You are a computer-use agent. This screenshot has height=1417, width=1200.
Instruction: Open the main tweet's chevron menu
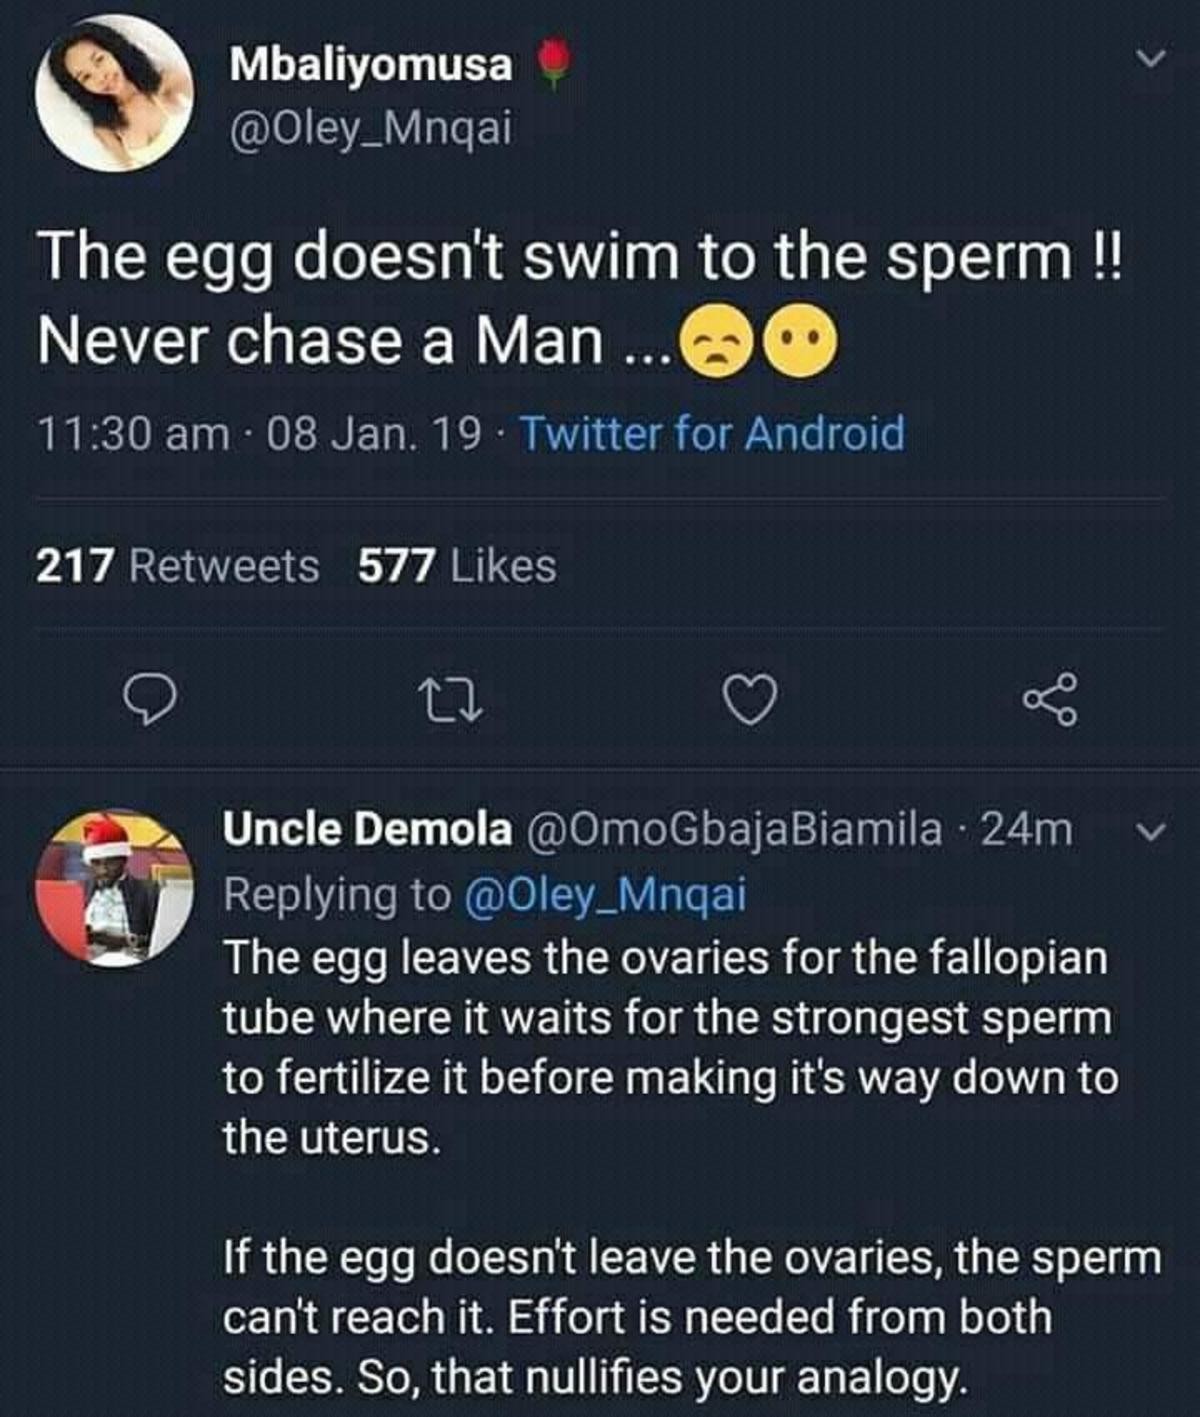click(x=1153, y=60)
